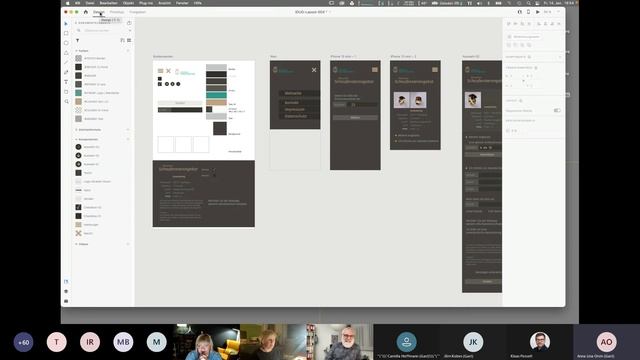The width and height of the screenshot is (640, 360).
Task: Open the Libraries panel icon at toolbar bottom
Action: click(x=66, y=282)
